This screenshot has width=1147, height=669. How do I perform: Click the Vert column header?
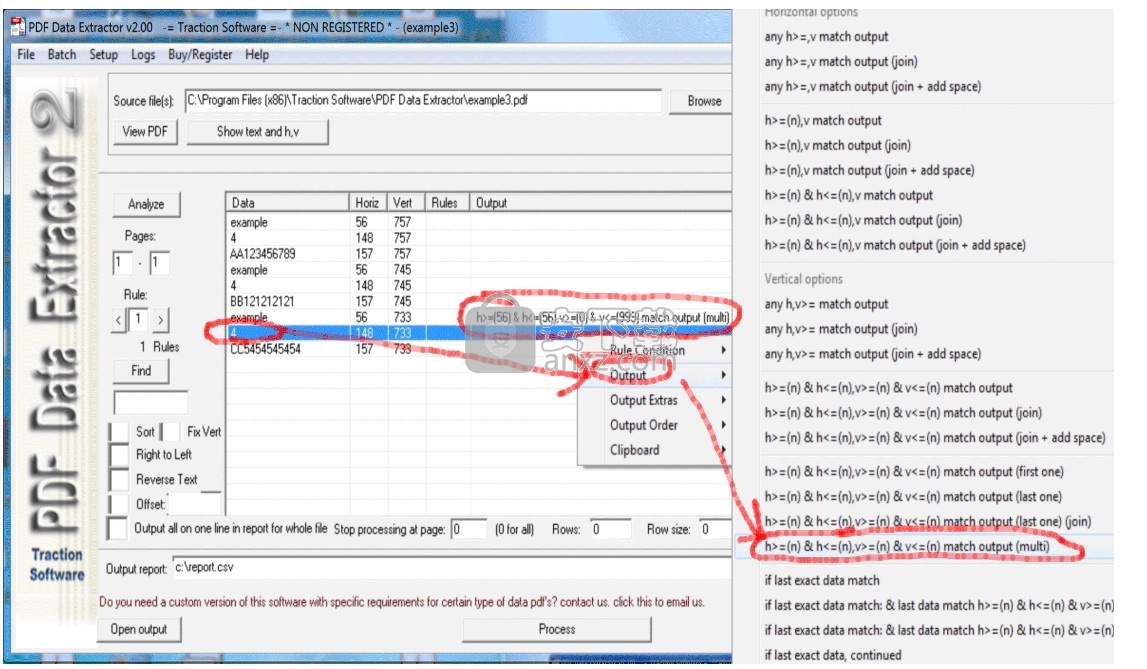pyautogui.click(x=405, y=203)
